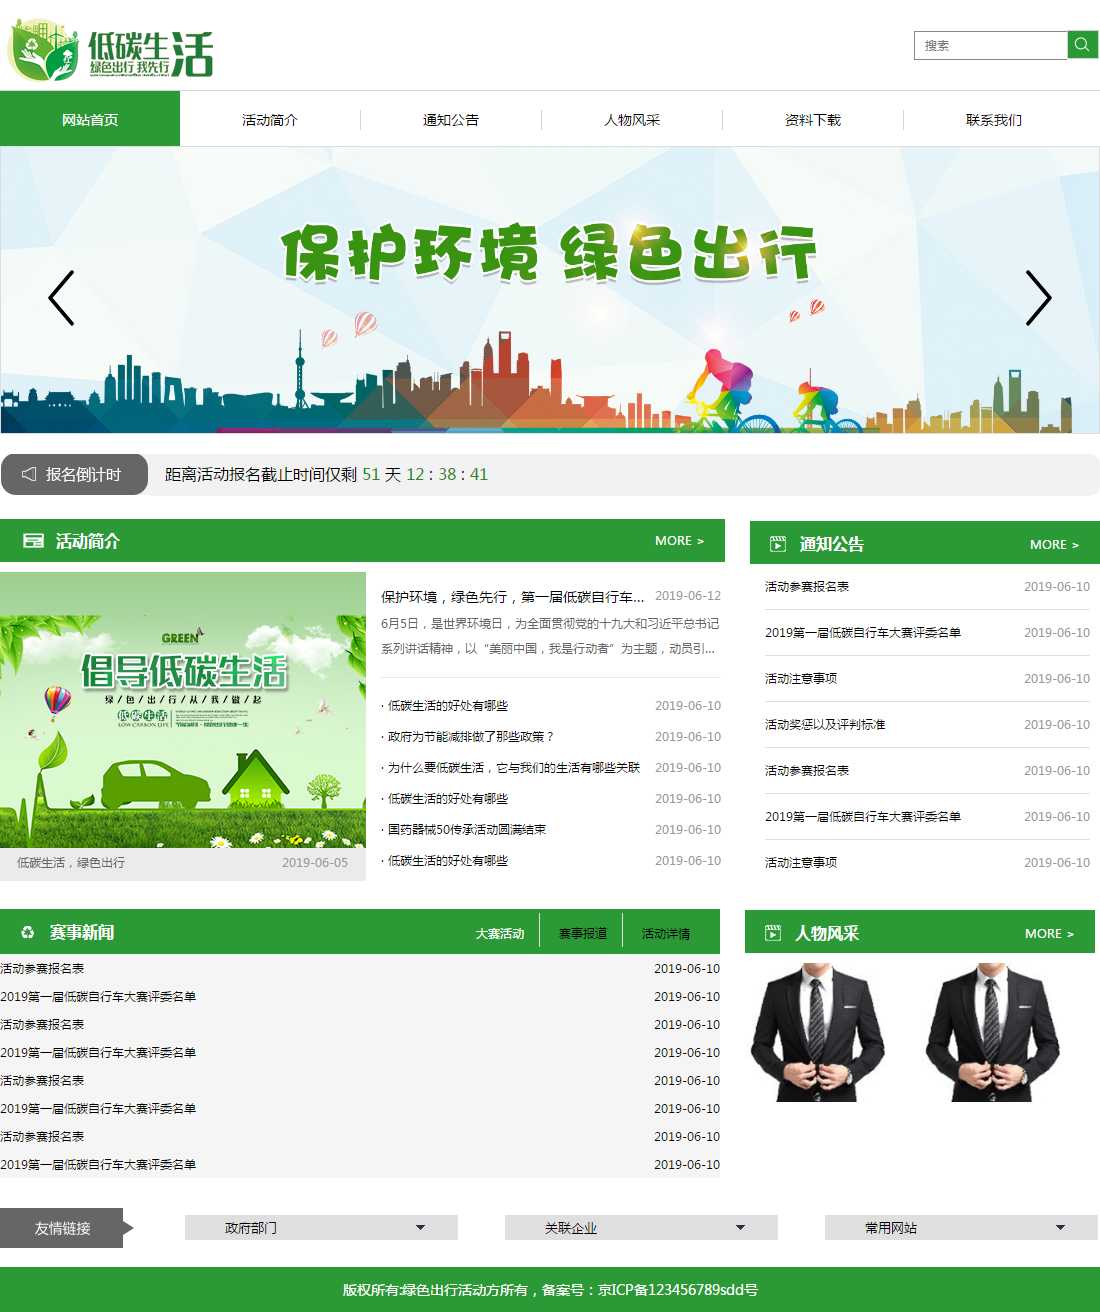Viewport: 1100px width, 1312px height.
Task: Click the 赛事新闻 recycle icon
Action: [x=28, y=932]
